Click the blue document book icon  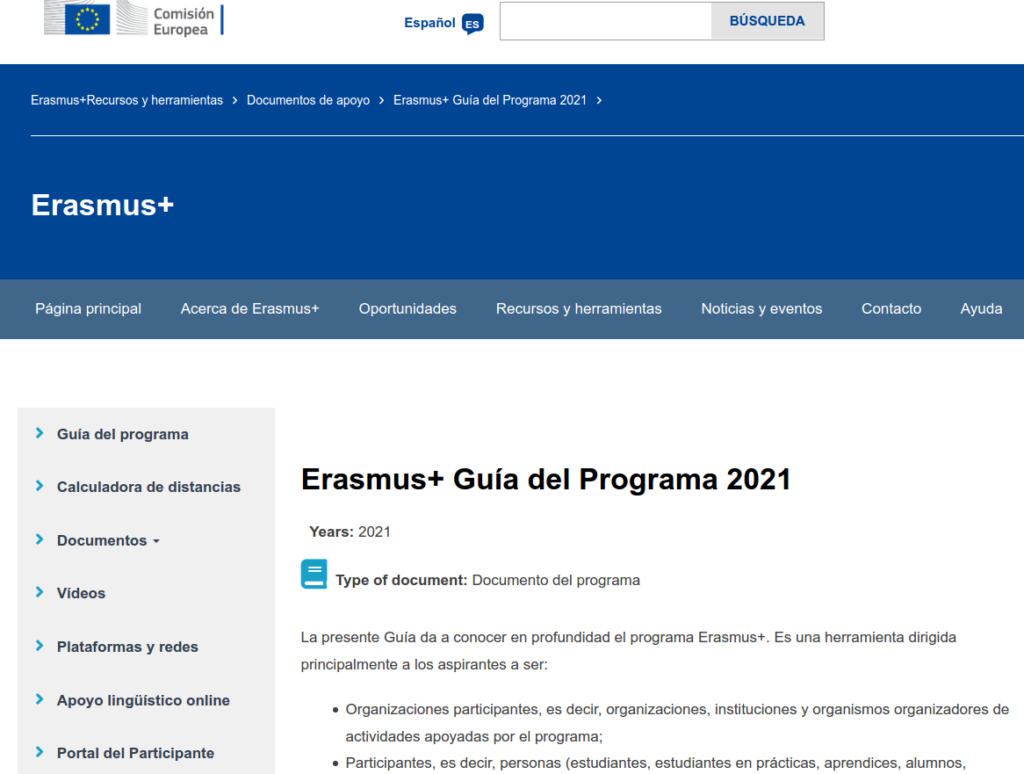click(x=314, y=575)
